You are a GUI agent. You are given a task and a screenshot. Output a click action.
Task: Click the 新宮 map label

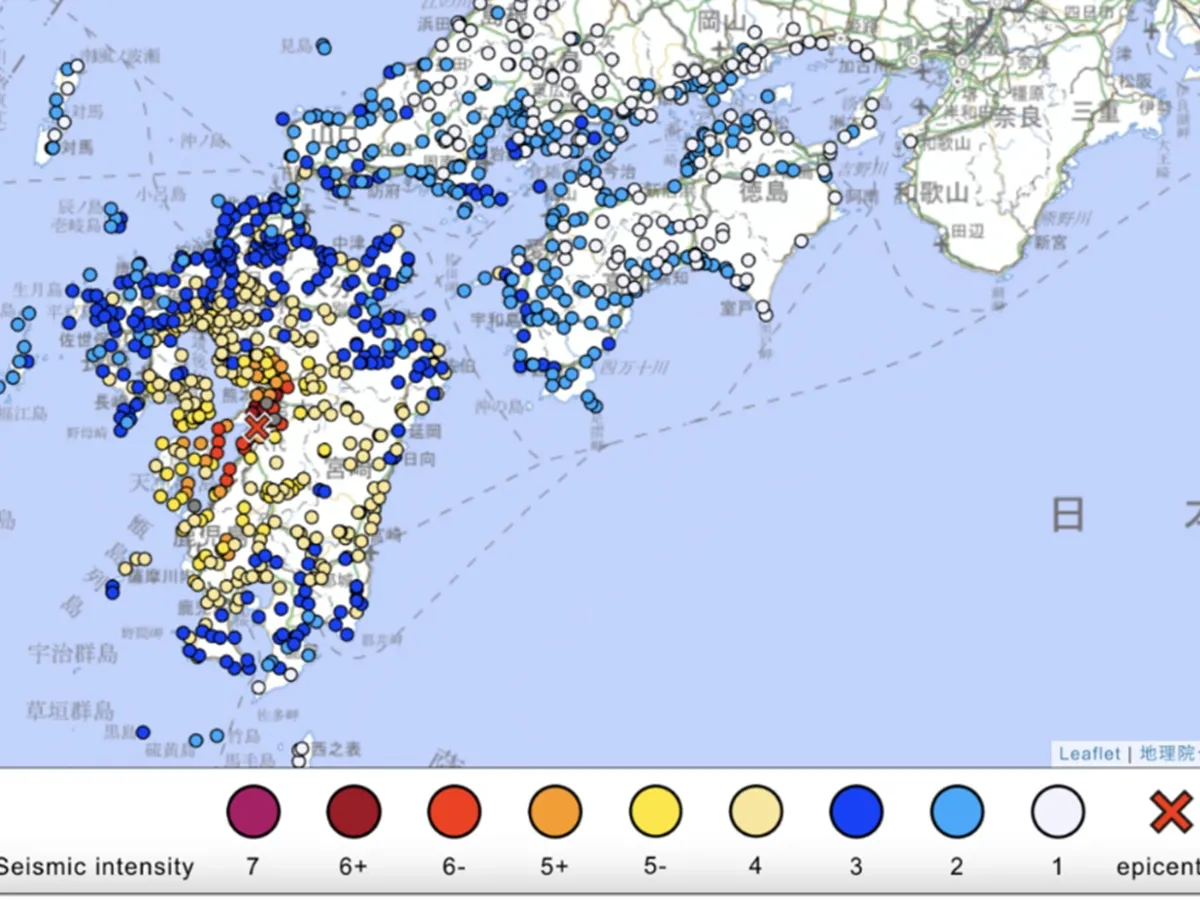pos(1051,242)
